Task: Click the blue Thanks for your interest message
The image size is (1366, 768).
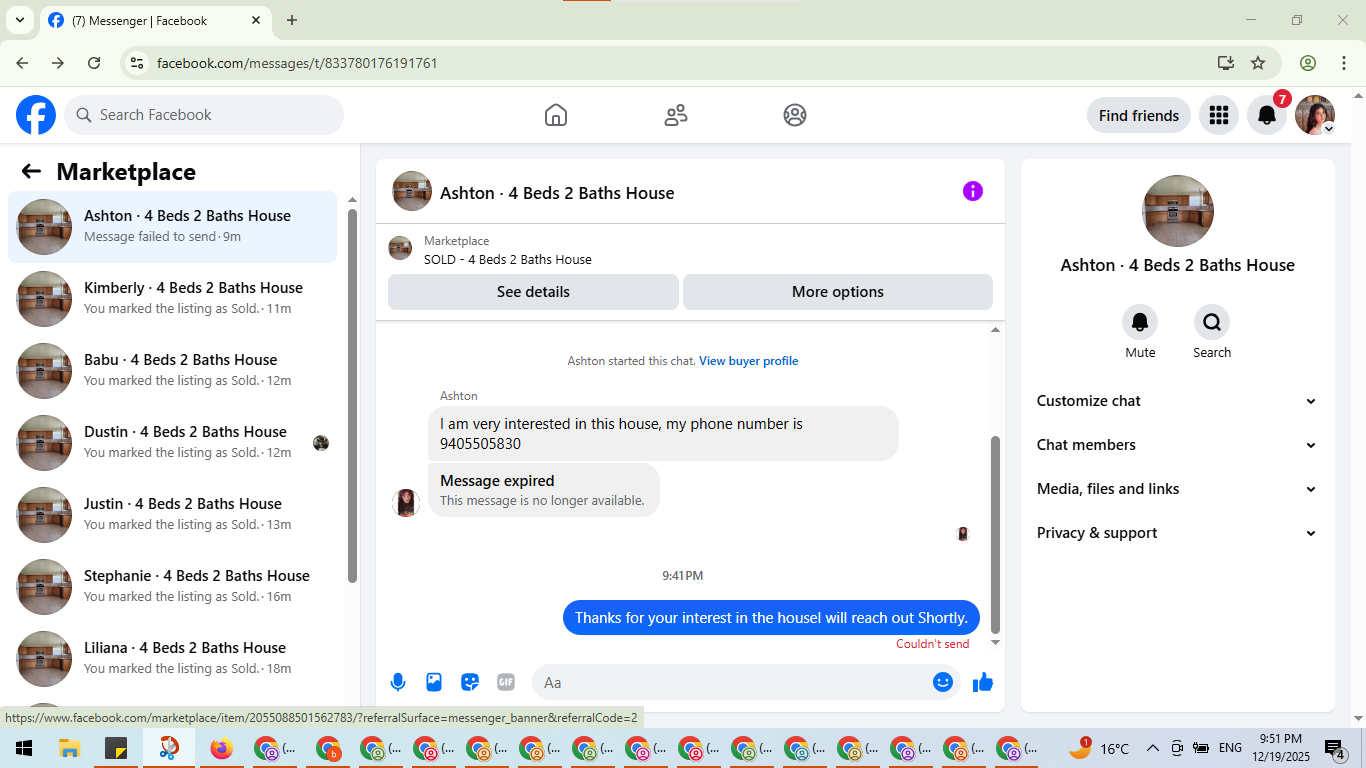Action: [771, 617]
